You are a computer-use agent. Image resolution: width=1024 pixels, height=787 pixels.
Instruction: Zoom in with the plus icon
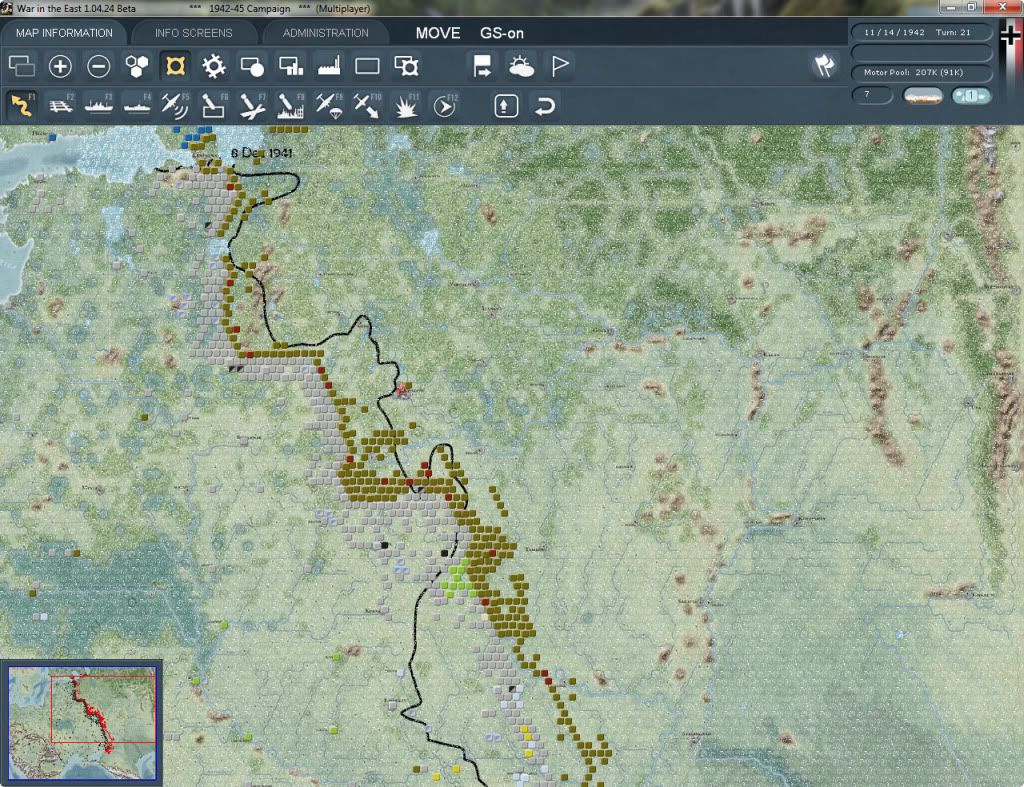pyautogui.click(x=60, y=66)
